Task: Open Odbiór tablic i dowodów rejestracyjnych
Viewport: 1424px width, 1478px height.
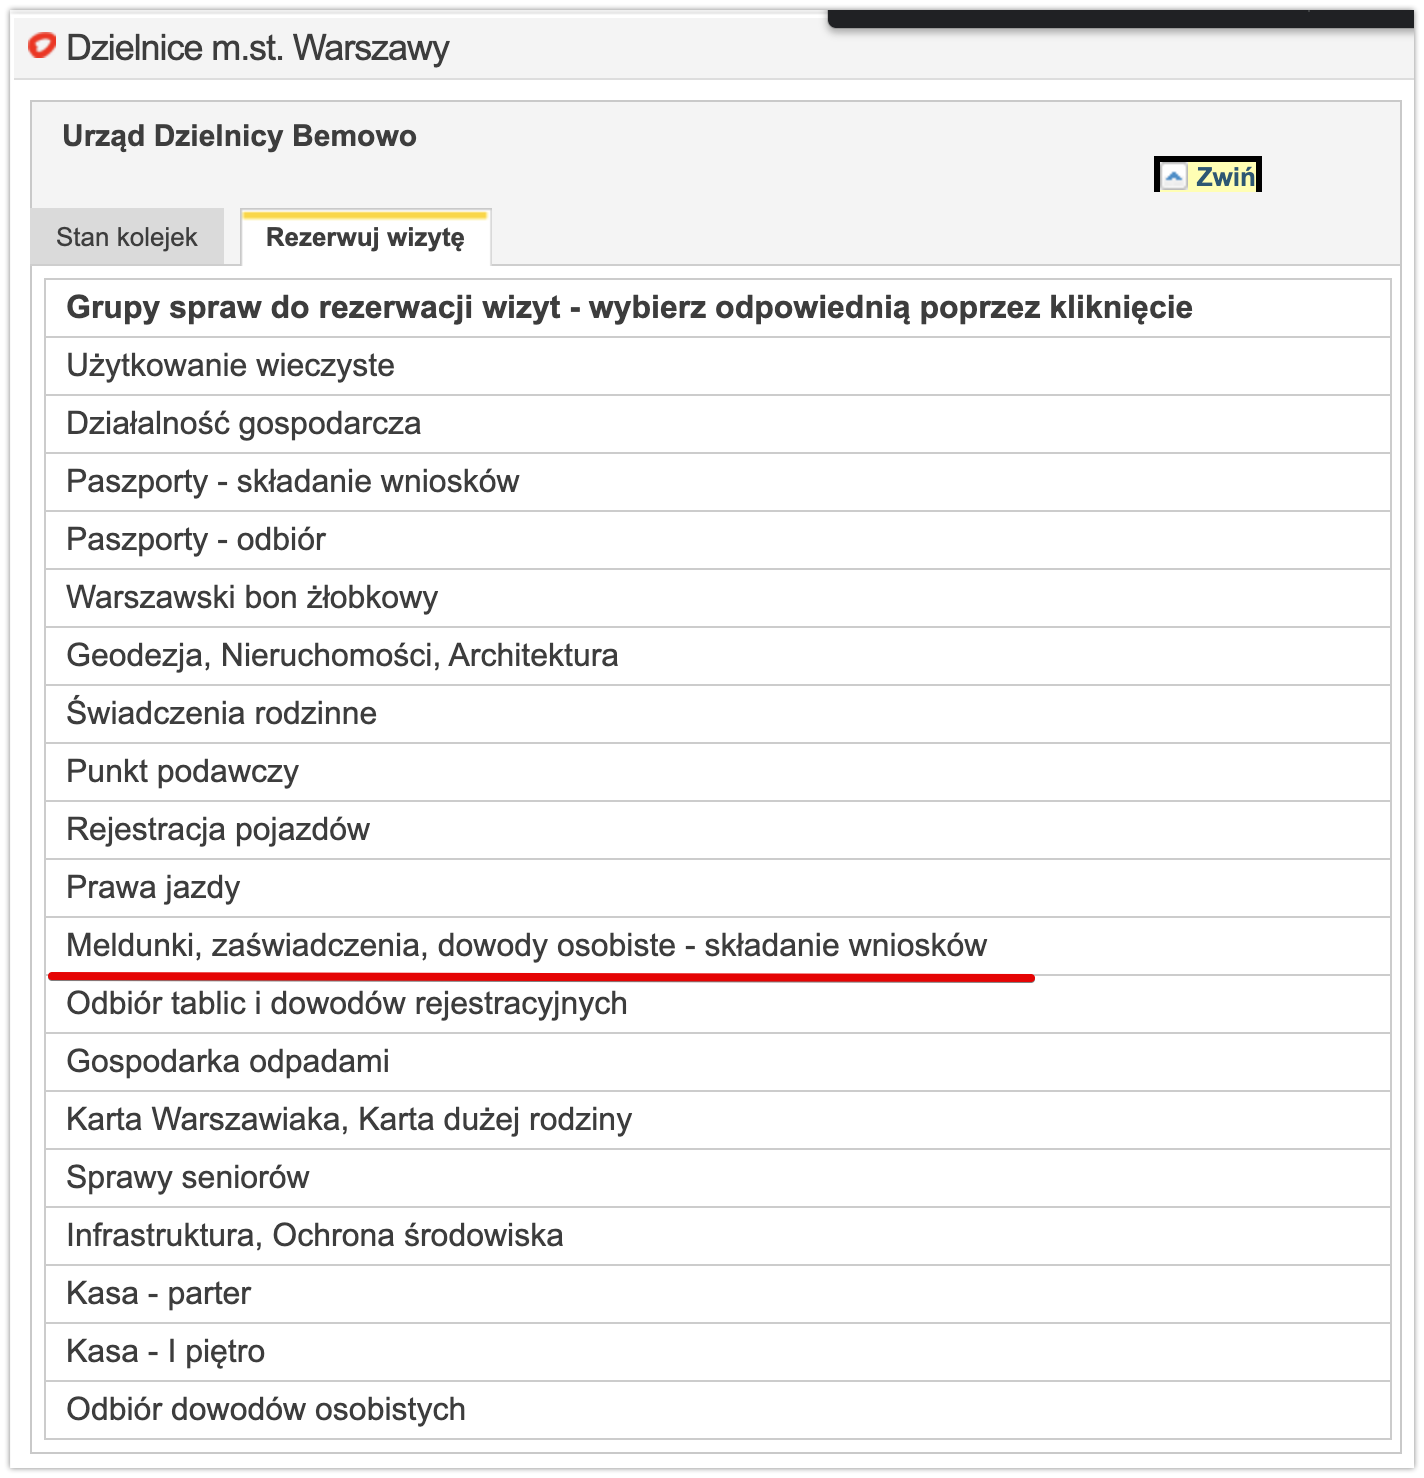Action: coord(718,1004)
